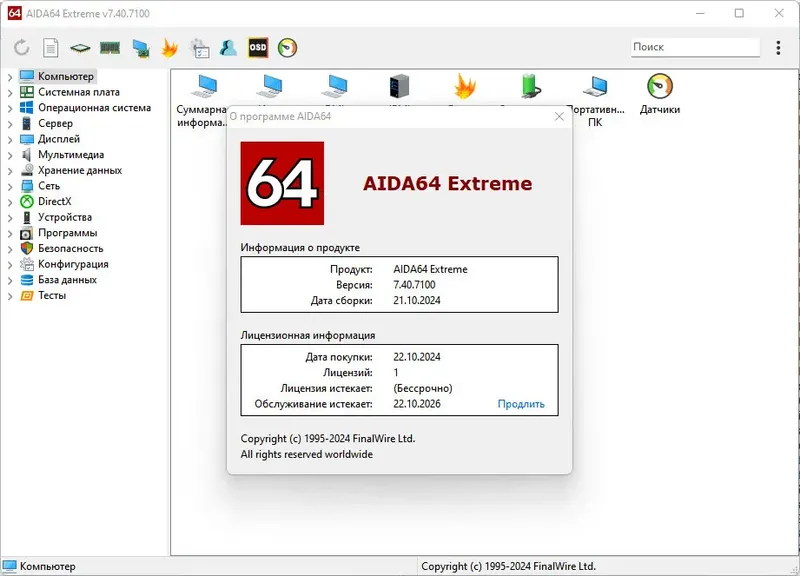Open the report document toolbar icon
This screenshot has height=576, width=800.
[x=51, y=48]
